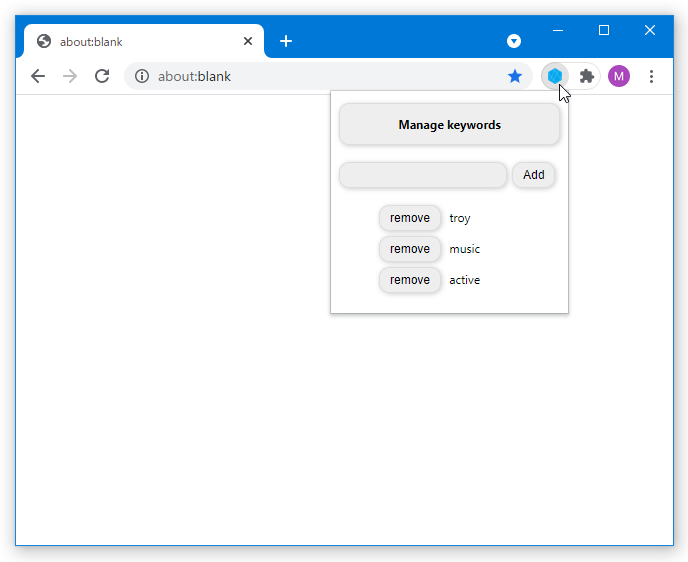Viewport: 688px width, 562px height.
Task: Click the Add button
Action: [534, 175]
